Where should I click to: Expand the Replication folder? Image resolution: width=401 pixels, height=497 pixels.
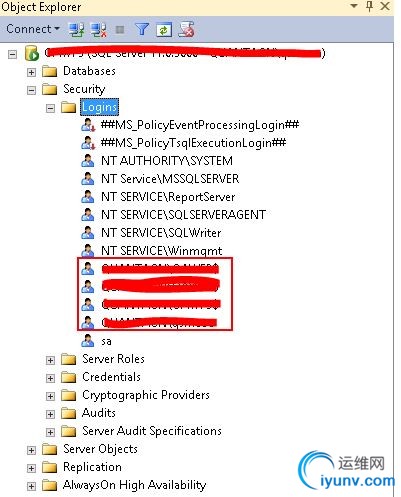[x=31, y=468]
